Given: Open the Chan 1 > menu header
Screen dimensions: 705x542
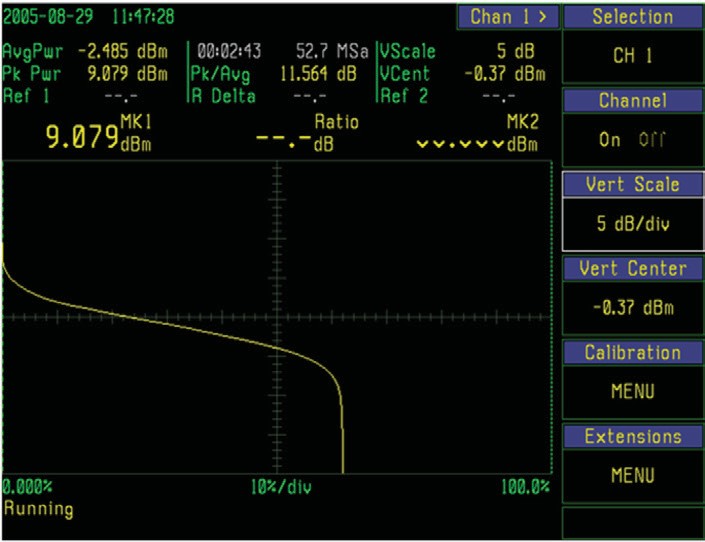Looking at the screenshot, I should 509,17.
